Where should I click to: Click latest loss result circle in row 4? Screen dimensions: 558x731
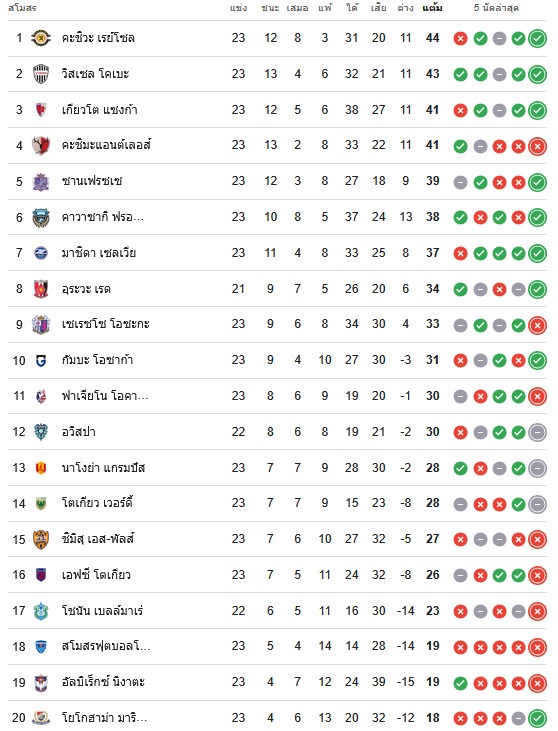pos(537,146)
